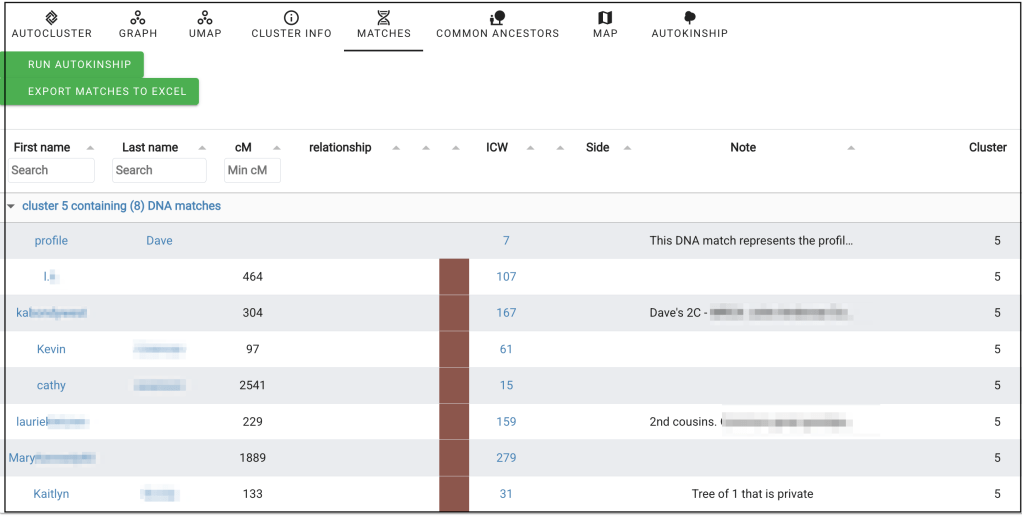Sort by the First name column arrow
The image size is (1022, 519).
pyautogui.click(x=91, y=148)
